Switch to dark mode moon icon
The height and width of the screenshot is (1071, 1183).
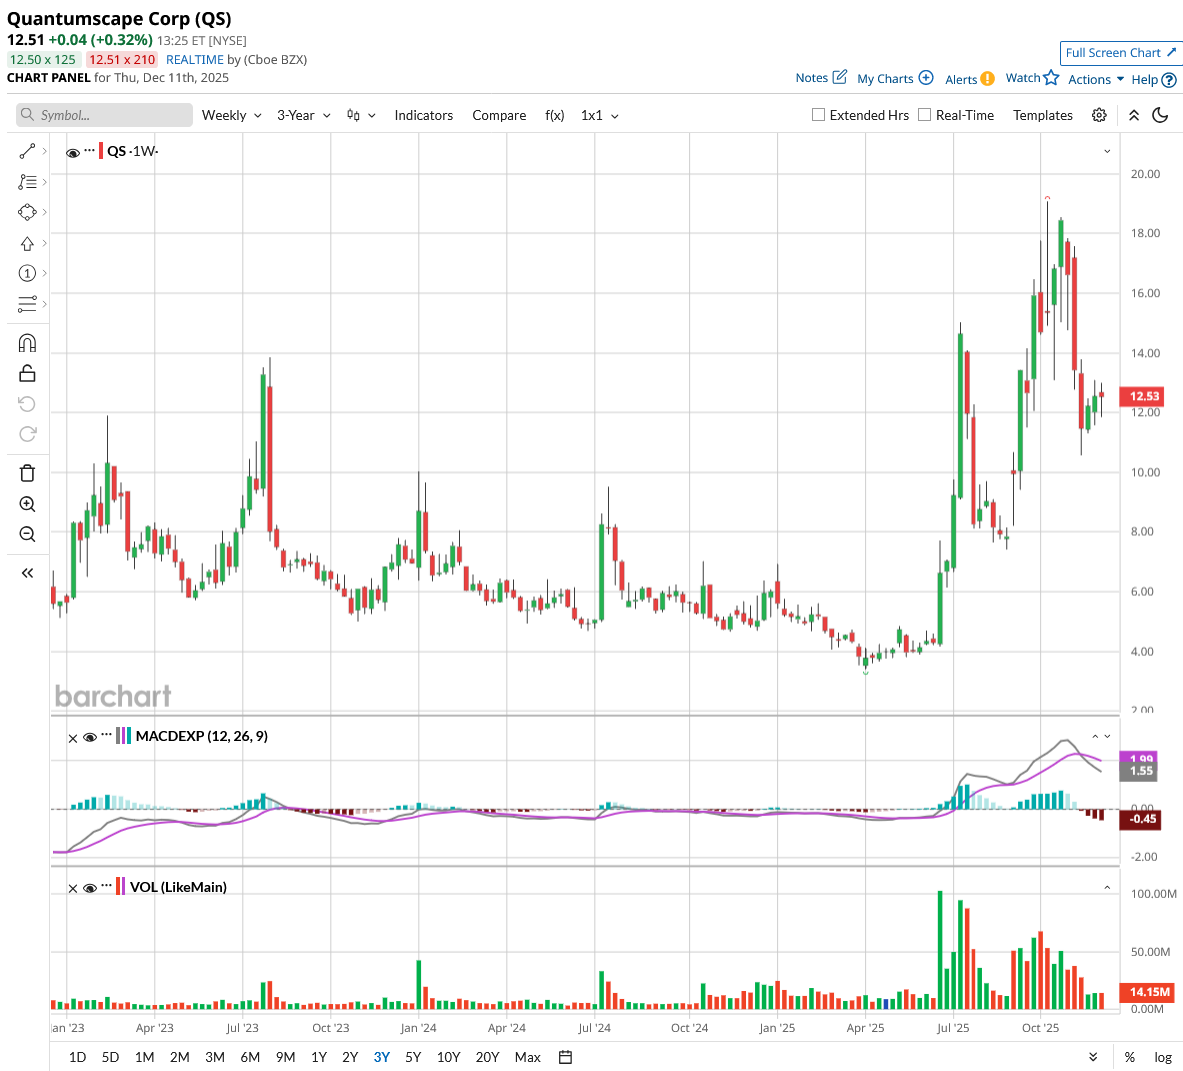pyautogui.click(x=1160, y=115)
